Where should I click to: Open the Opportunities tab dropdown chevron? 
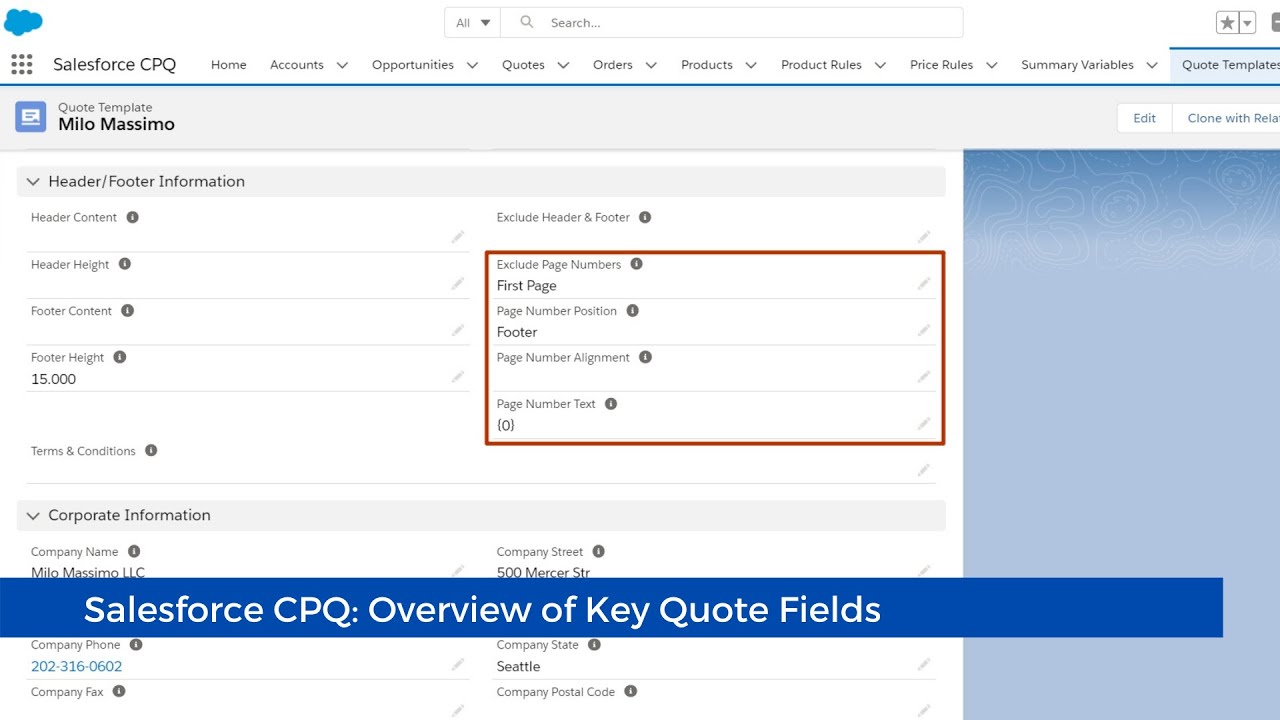(x=472, y=65)
